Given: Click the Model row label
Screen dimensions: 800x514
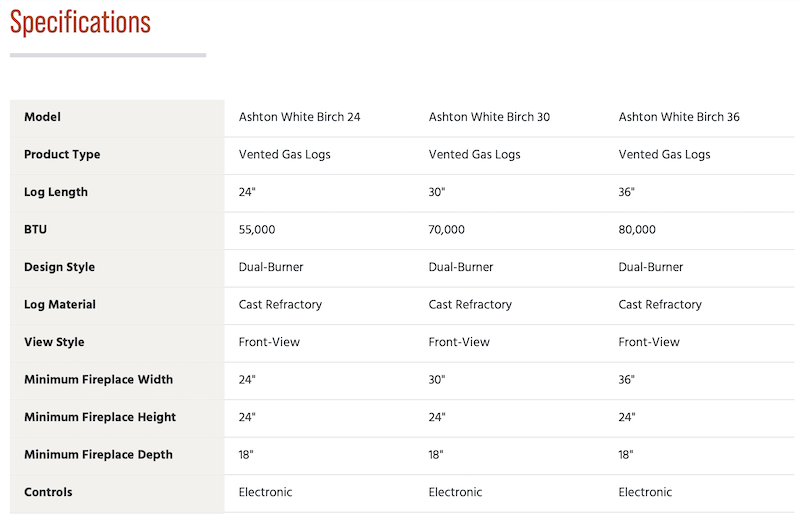Looking at the screenshot, I should [x=42, y=117].
